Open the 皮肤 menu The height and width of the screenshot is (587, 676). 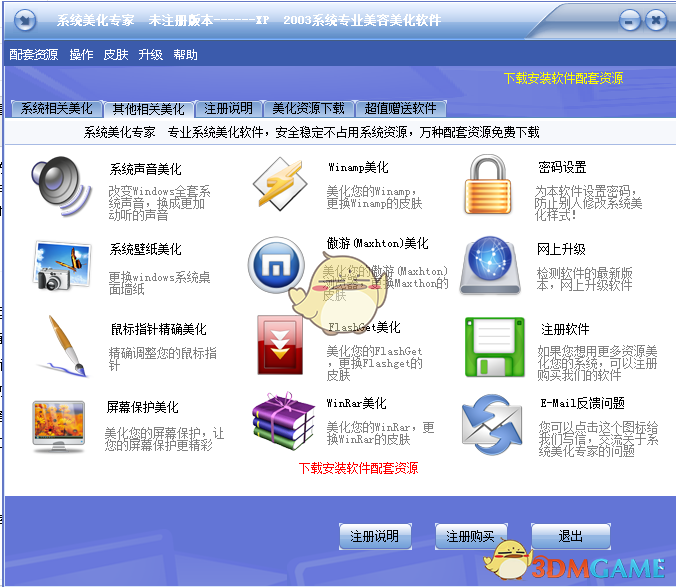pyautogui.click(x=116, y=54)
